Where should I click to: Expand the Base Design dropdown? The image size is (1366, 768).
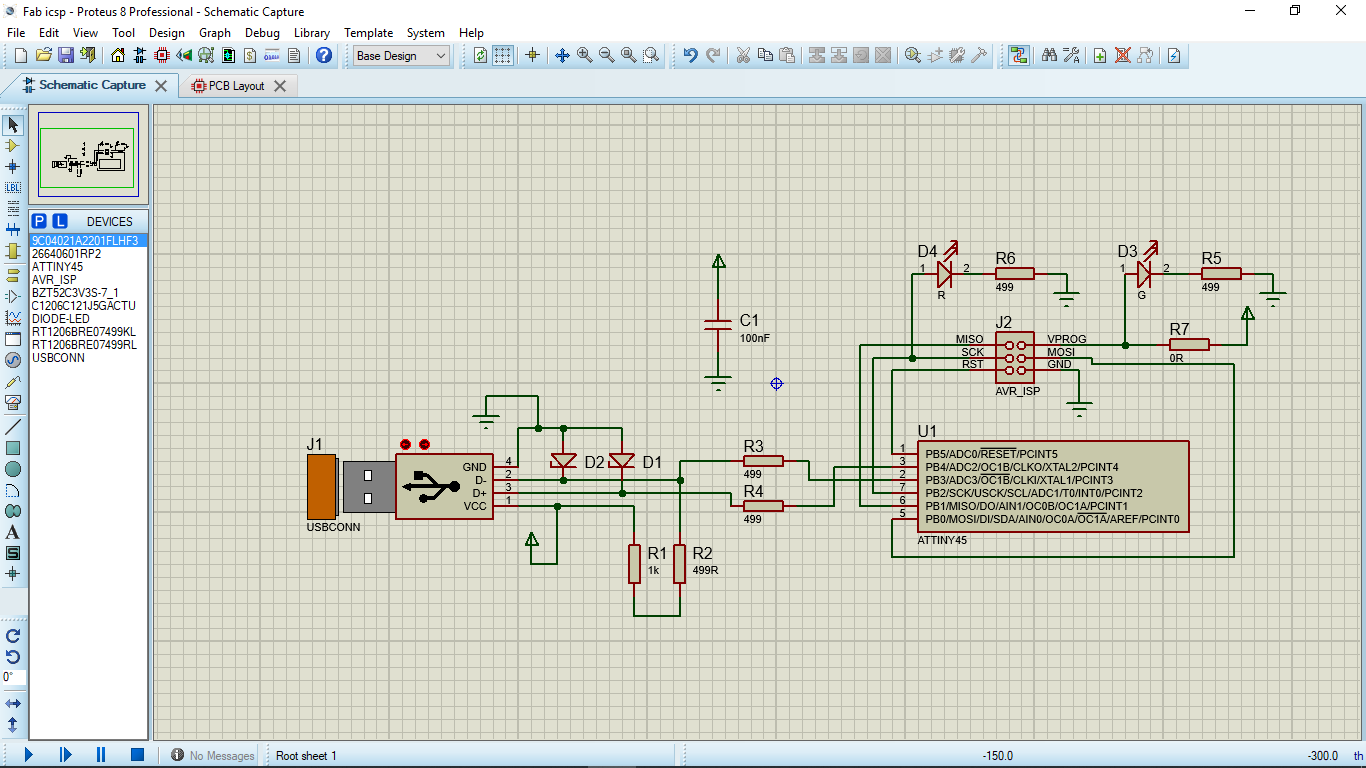pos(441,56)
